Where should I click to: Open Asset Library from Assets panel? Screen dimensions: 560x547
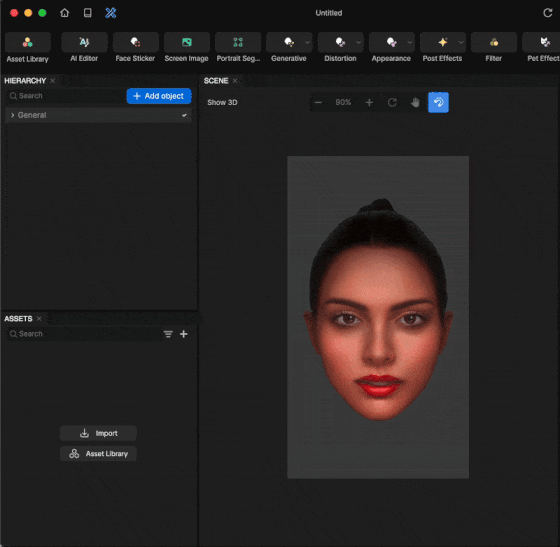(x=98, y=454)
